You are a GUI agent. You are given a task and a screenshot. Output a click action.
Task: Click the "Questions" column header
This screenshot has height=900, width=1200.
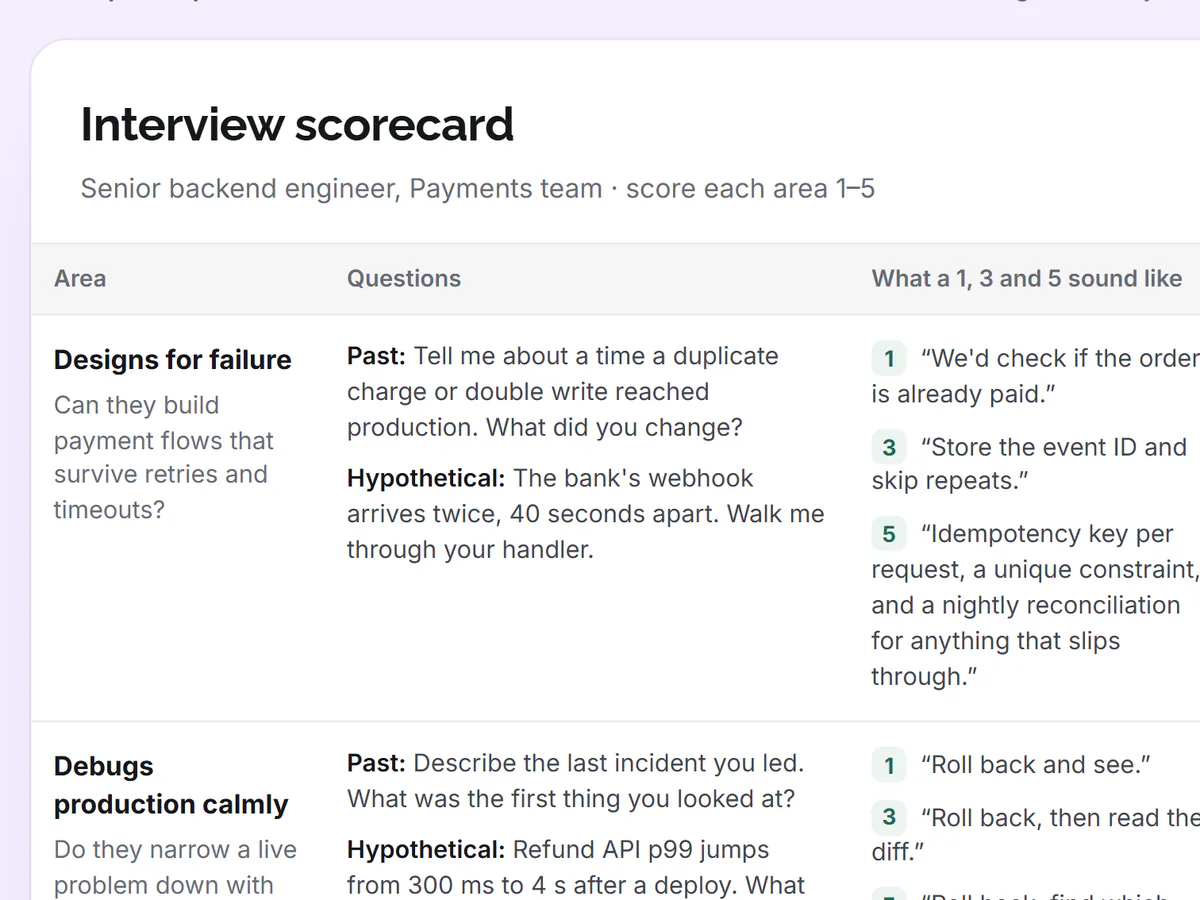coord(404,279)
